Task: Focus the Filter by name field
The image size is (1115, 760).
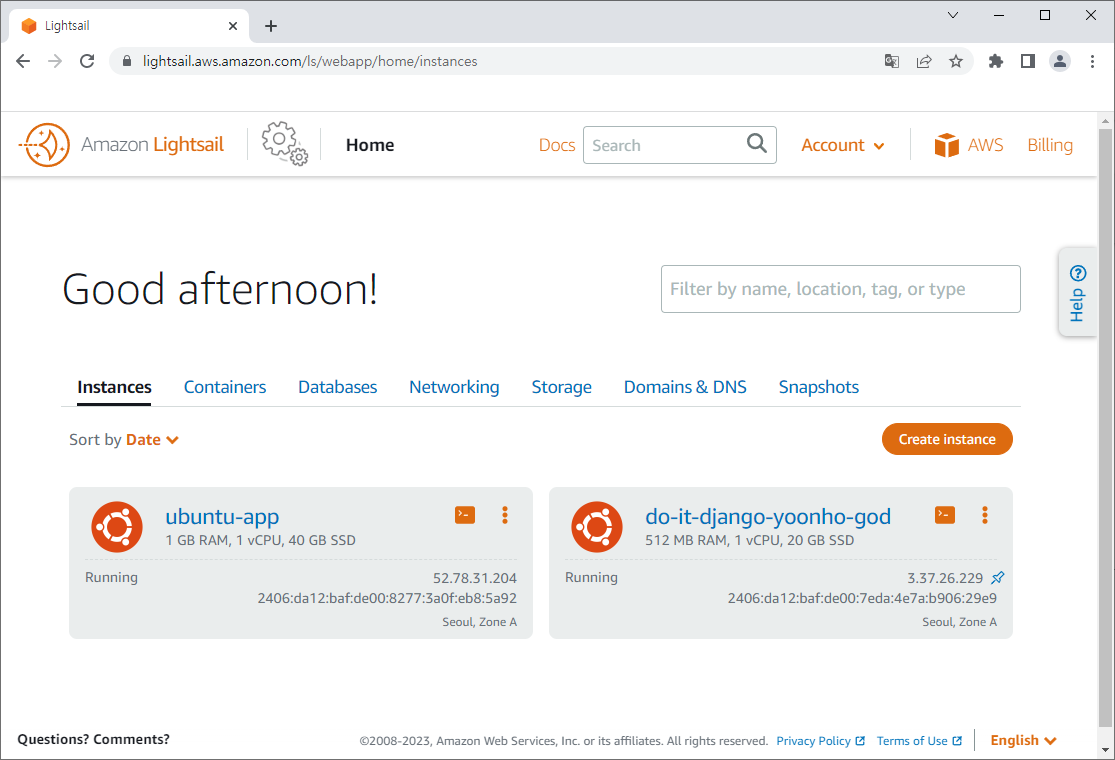Action: [841, 289]
